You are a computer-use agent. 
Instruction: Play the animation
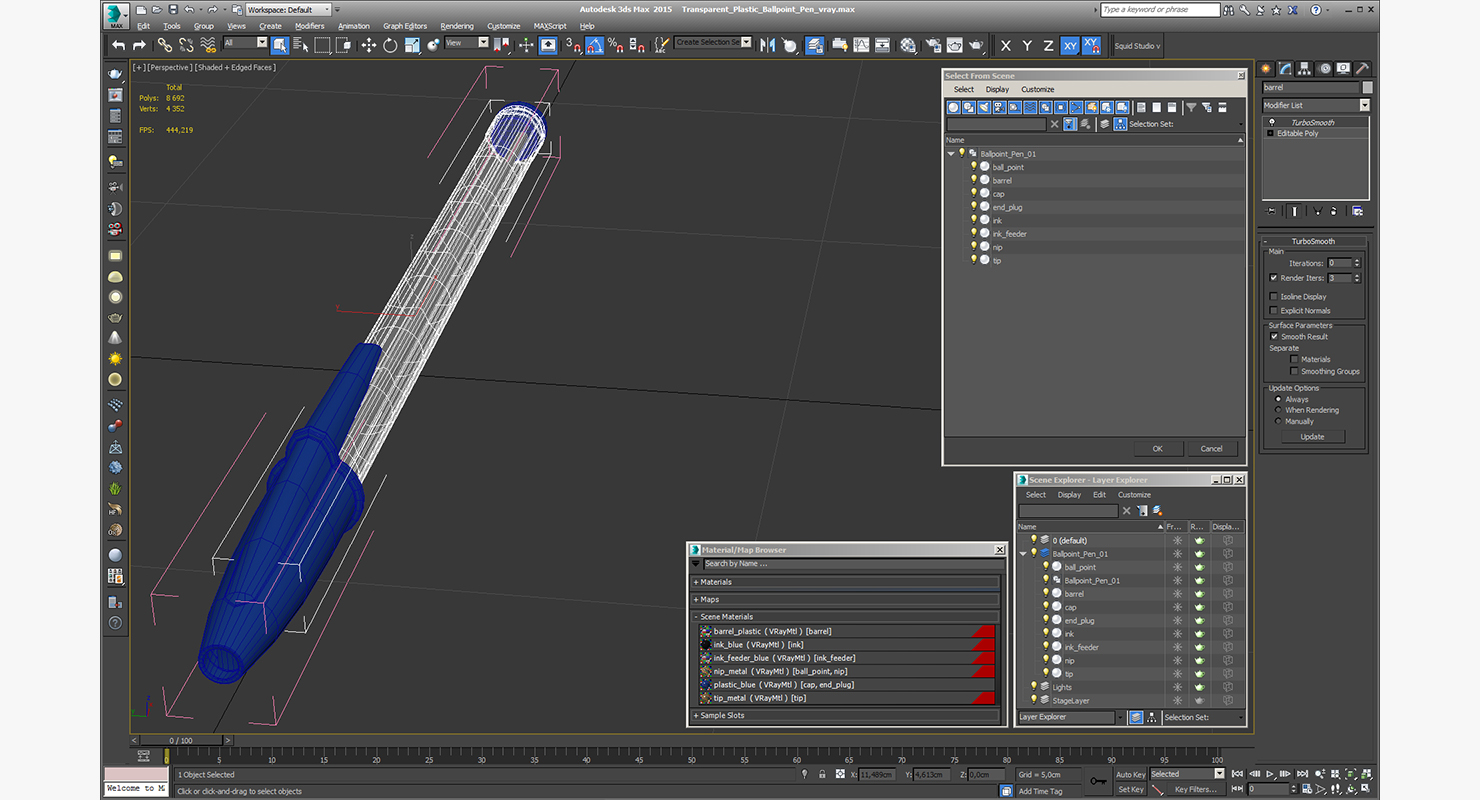click(1270, 774)
